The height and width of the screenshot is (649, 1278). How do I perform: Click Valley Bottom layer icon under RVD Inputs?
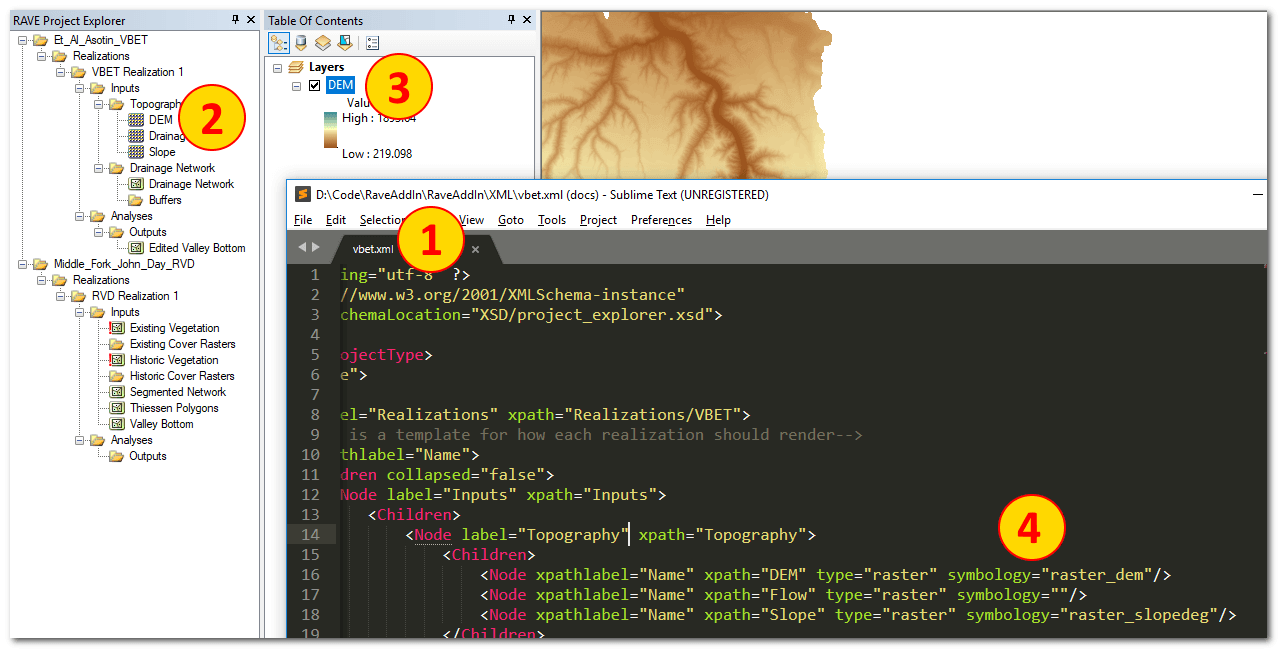[x=116, y=424]
